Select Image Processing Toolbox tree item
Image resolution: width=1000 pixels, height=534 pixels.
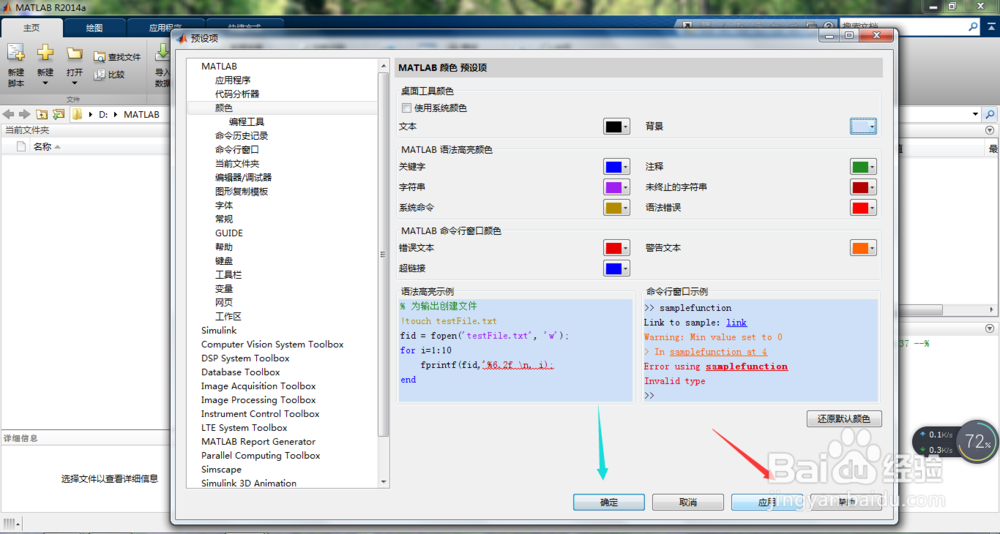[258, 400]
